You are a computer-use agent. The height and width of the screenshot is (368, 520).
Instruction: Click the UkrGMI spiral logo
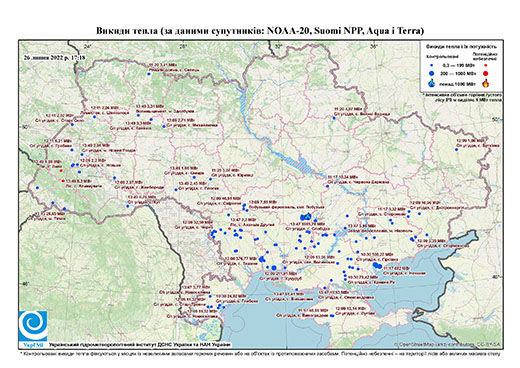[33, 326]
